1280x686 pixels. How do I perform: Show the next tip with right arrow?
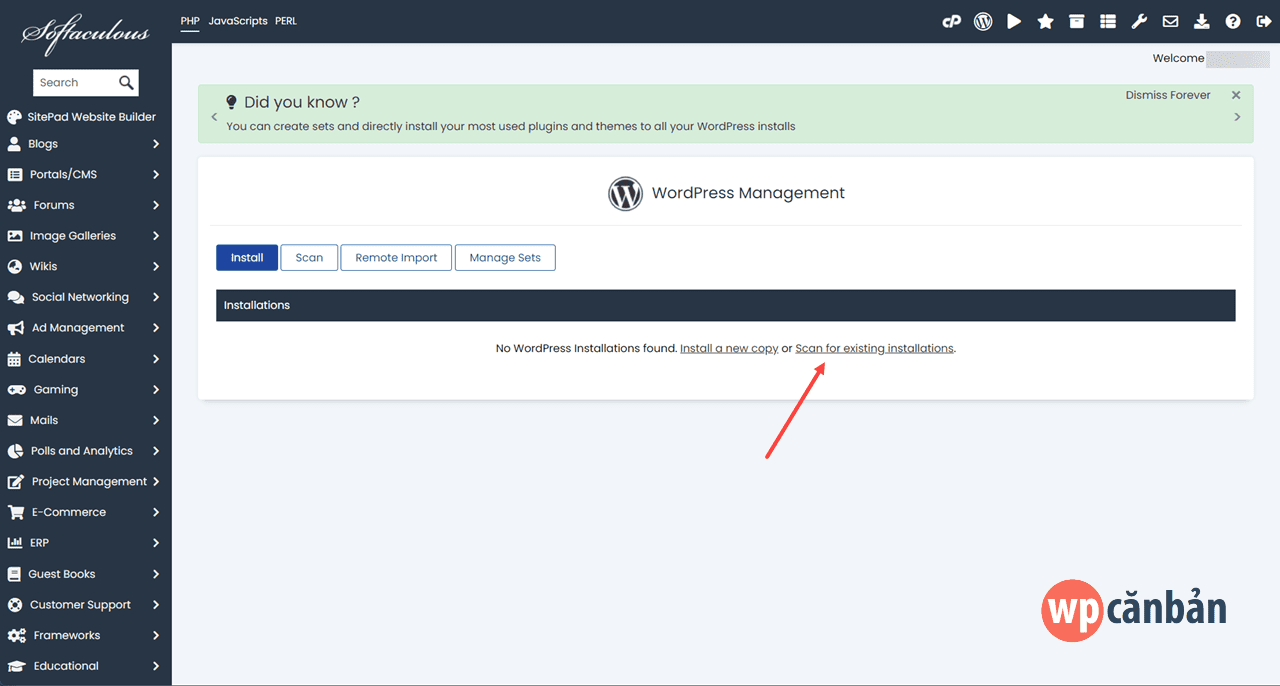[x=1237, y=117]
